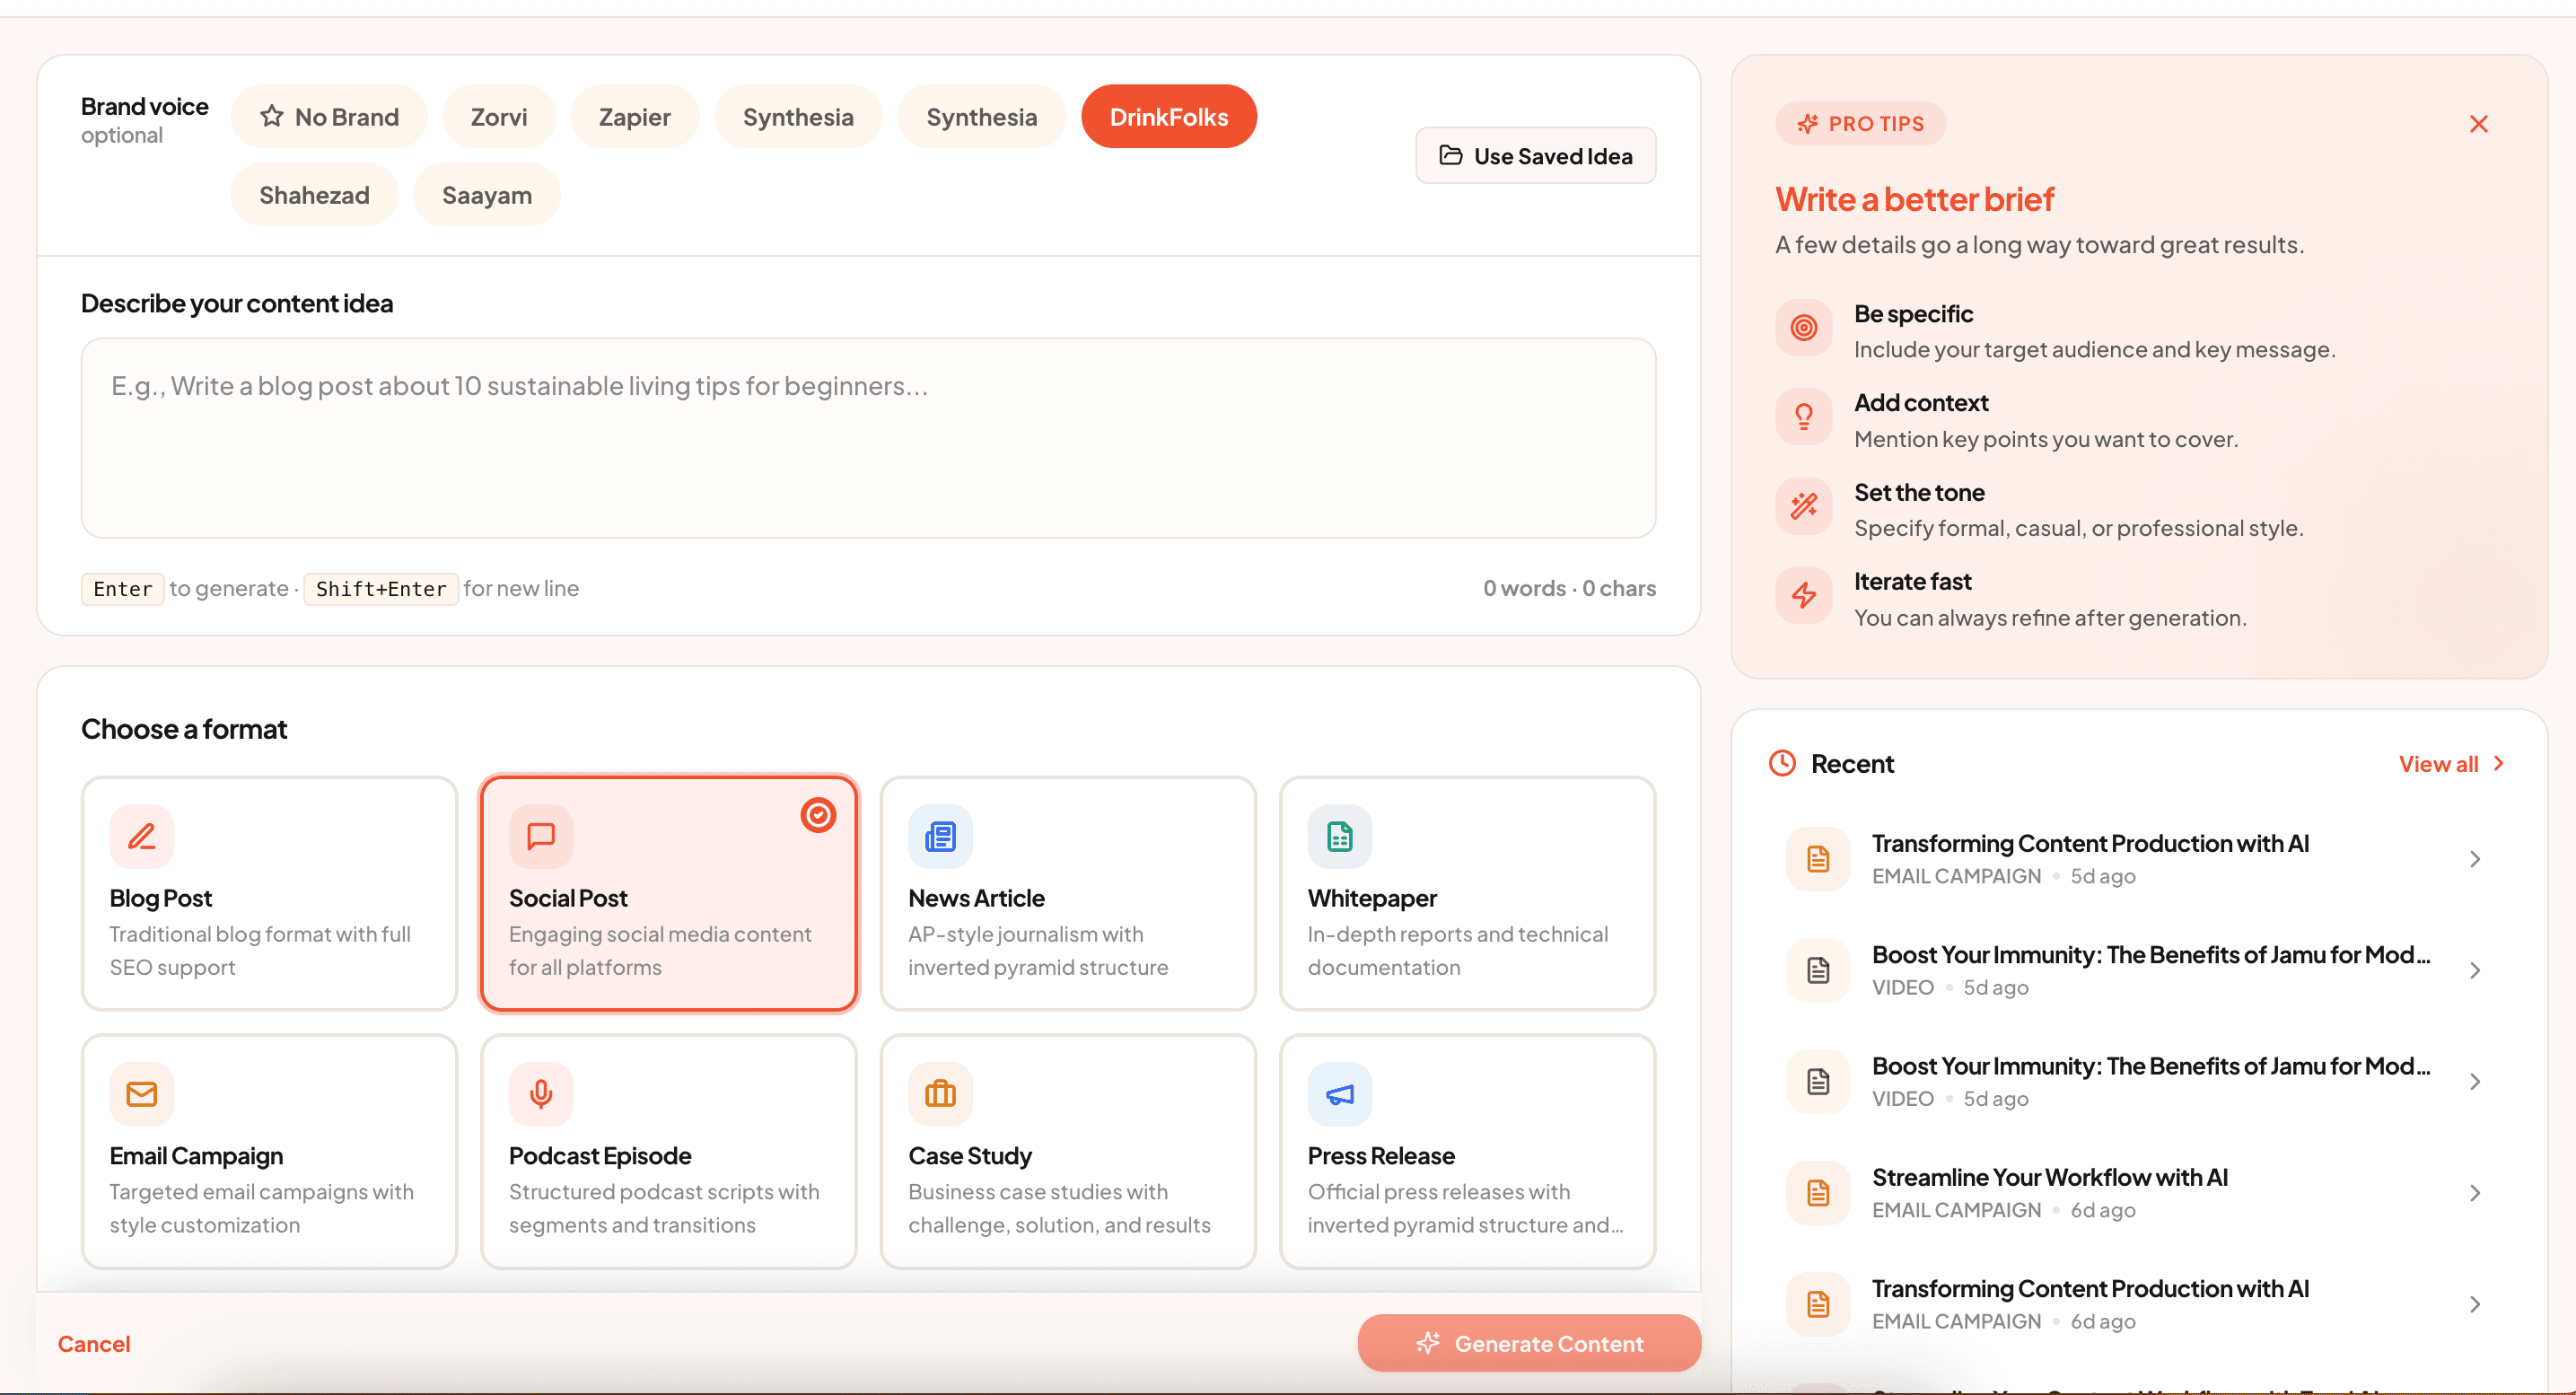Select the Saayam brand voice
The image size is (2576, 1395).
point(486,195)
